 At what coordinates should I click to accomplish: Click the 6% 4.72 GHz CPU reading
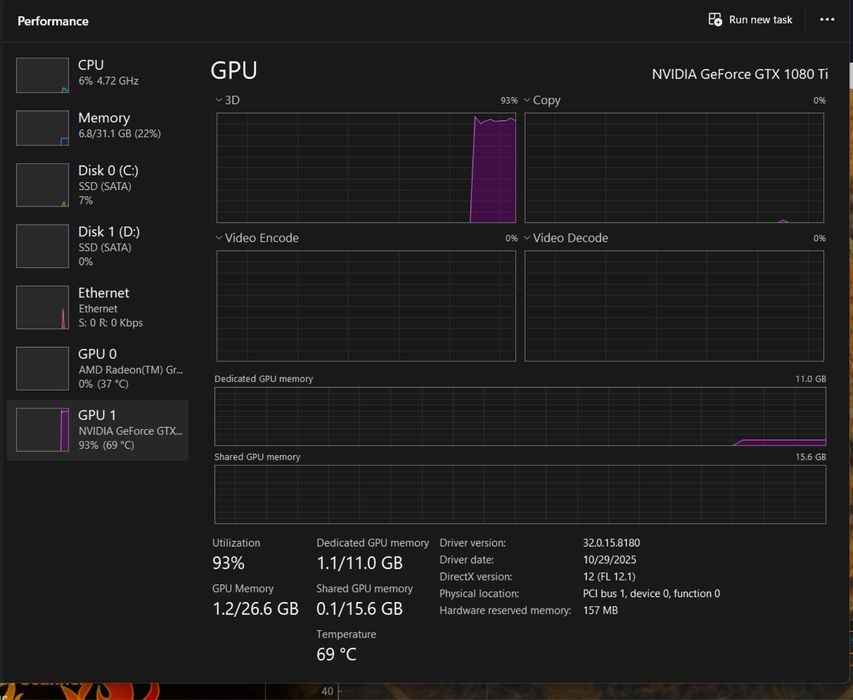click(108, 81)
